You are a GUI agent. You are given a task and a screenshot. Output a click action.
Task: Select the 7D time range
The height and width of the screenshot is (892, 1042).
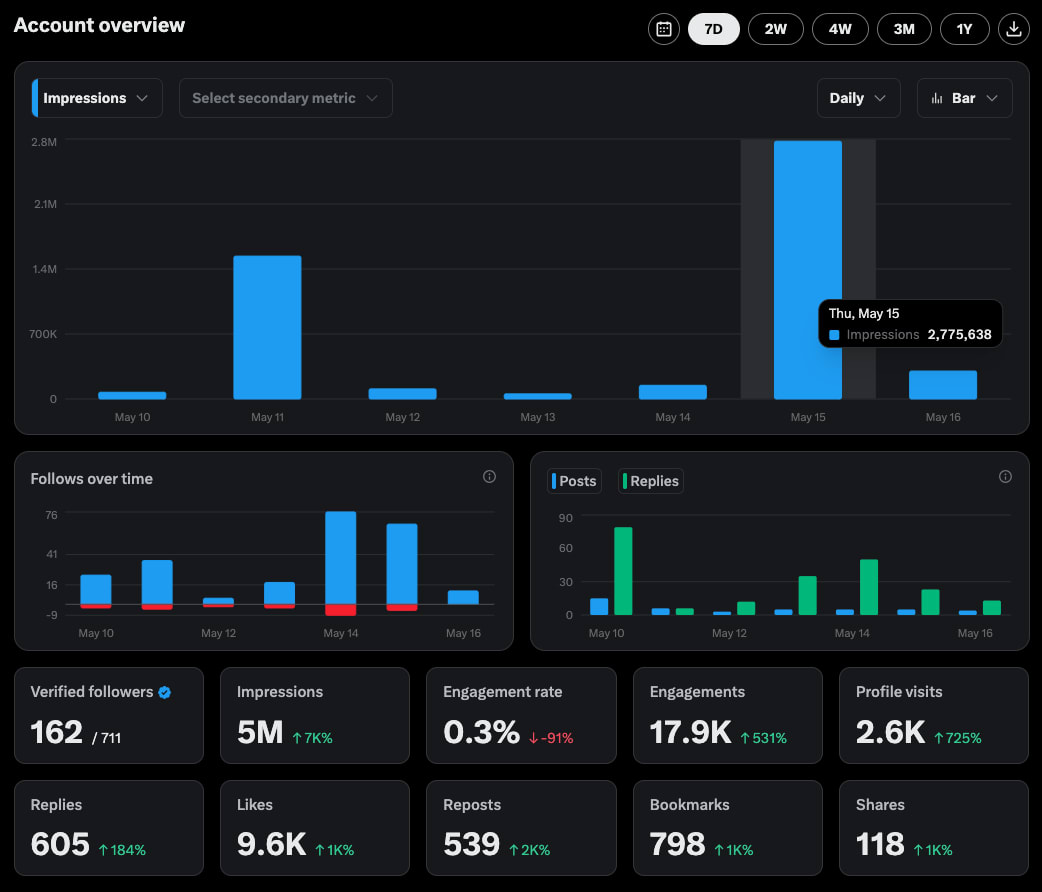tap(713, 29)
